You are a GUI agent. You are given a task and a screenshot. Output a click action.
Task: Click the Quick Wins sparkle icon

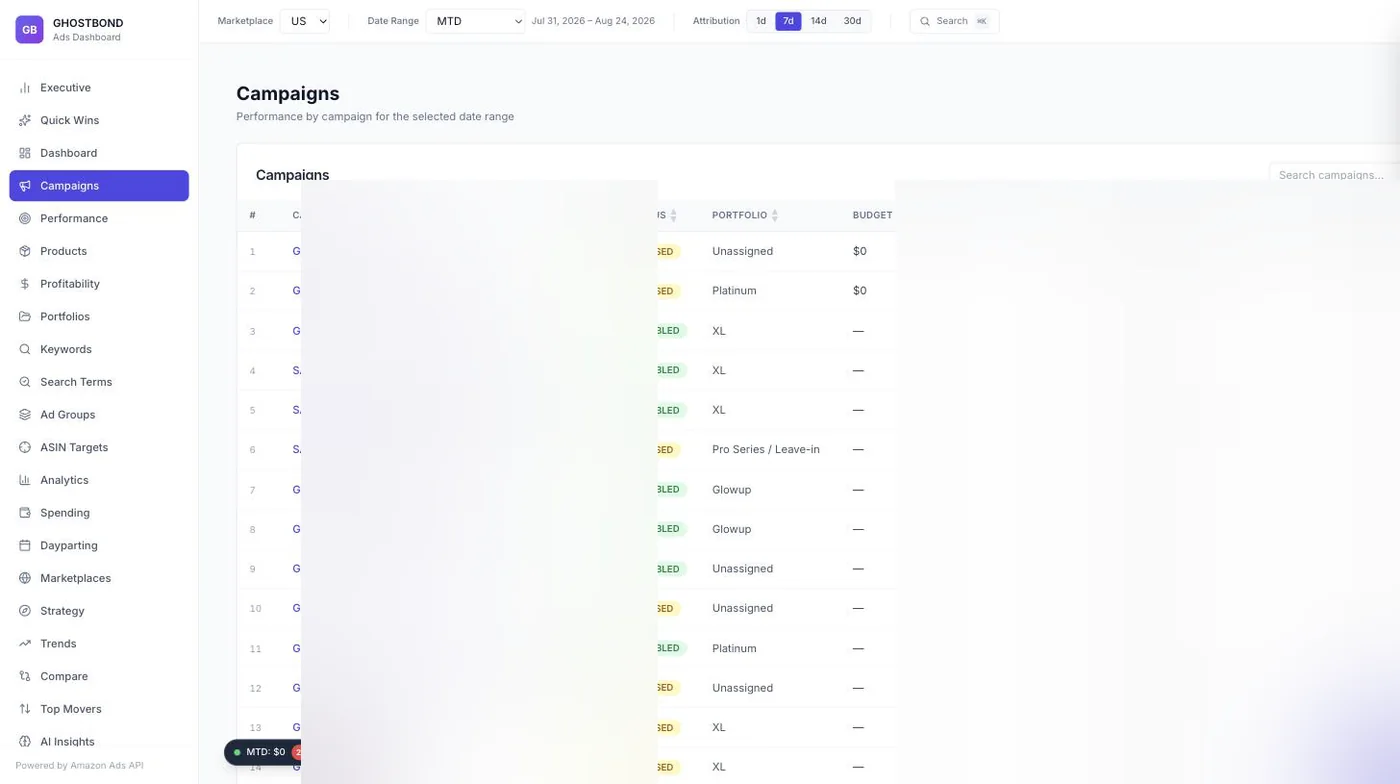[x=25, y=120]
